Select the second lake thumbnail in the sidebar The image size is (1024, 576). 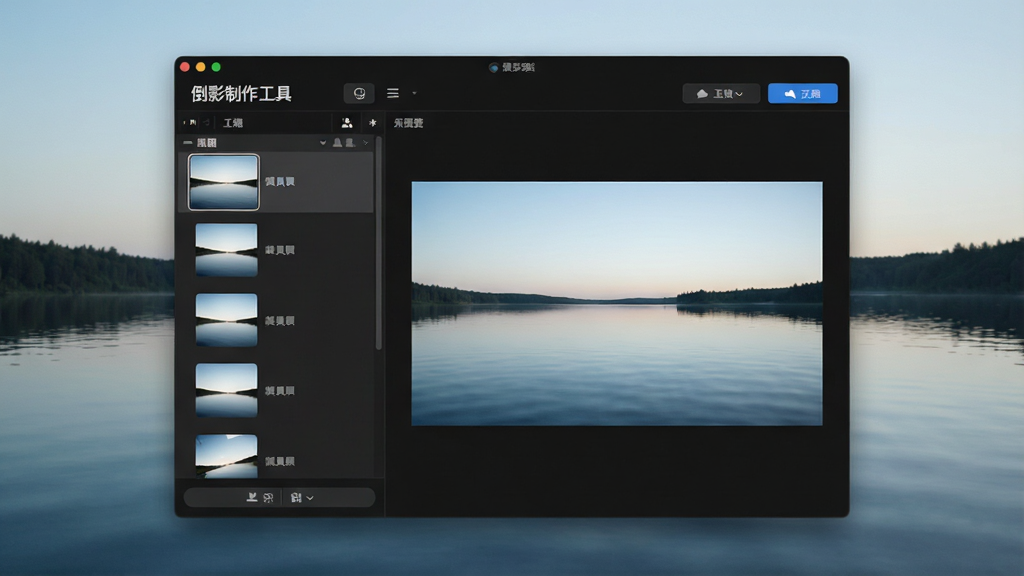tap(227, 250)
